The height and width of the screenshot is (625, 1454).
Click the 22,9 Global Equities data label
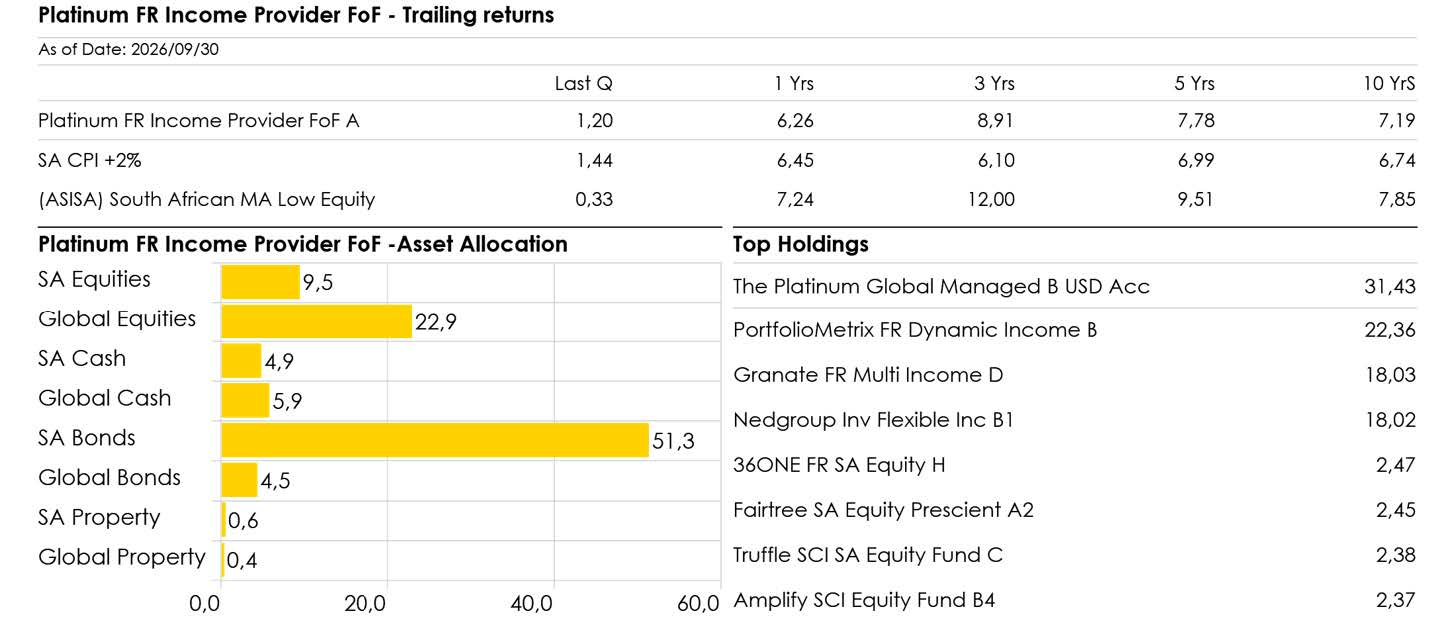point(437,322)
